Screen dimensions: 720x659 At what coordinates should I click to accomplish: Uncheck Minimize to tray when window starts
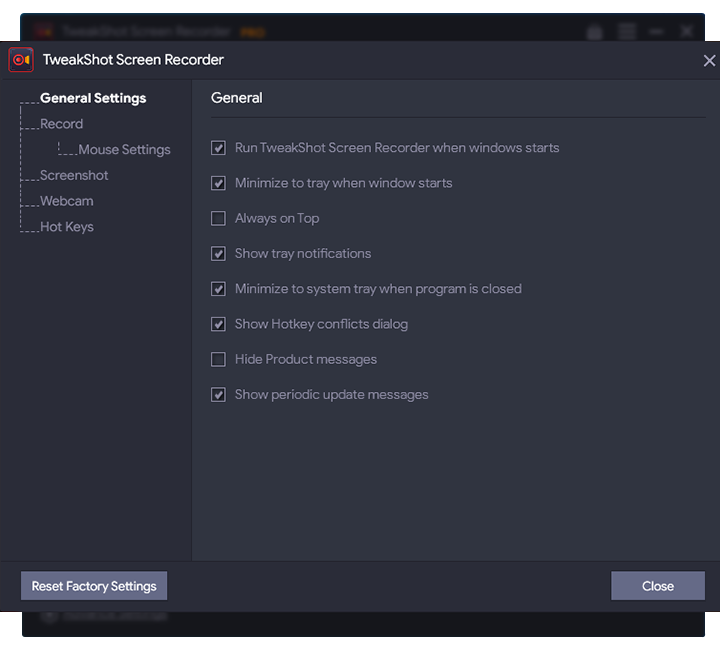pyautogui.click(x=218, y=183)
